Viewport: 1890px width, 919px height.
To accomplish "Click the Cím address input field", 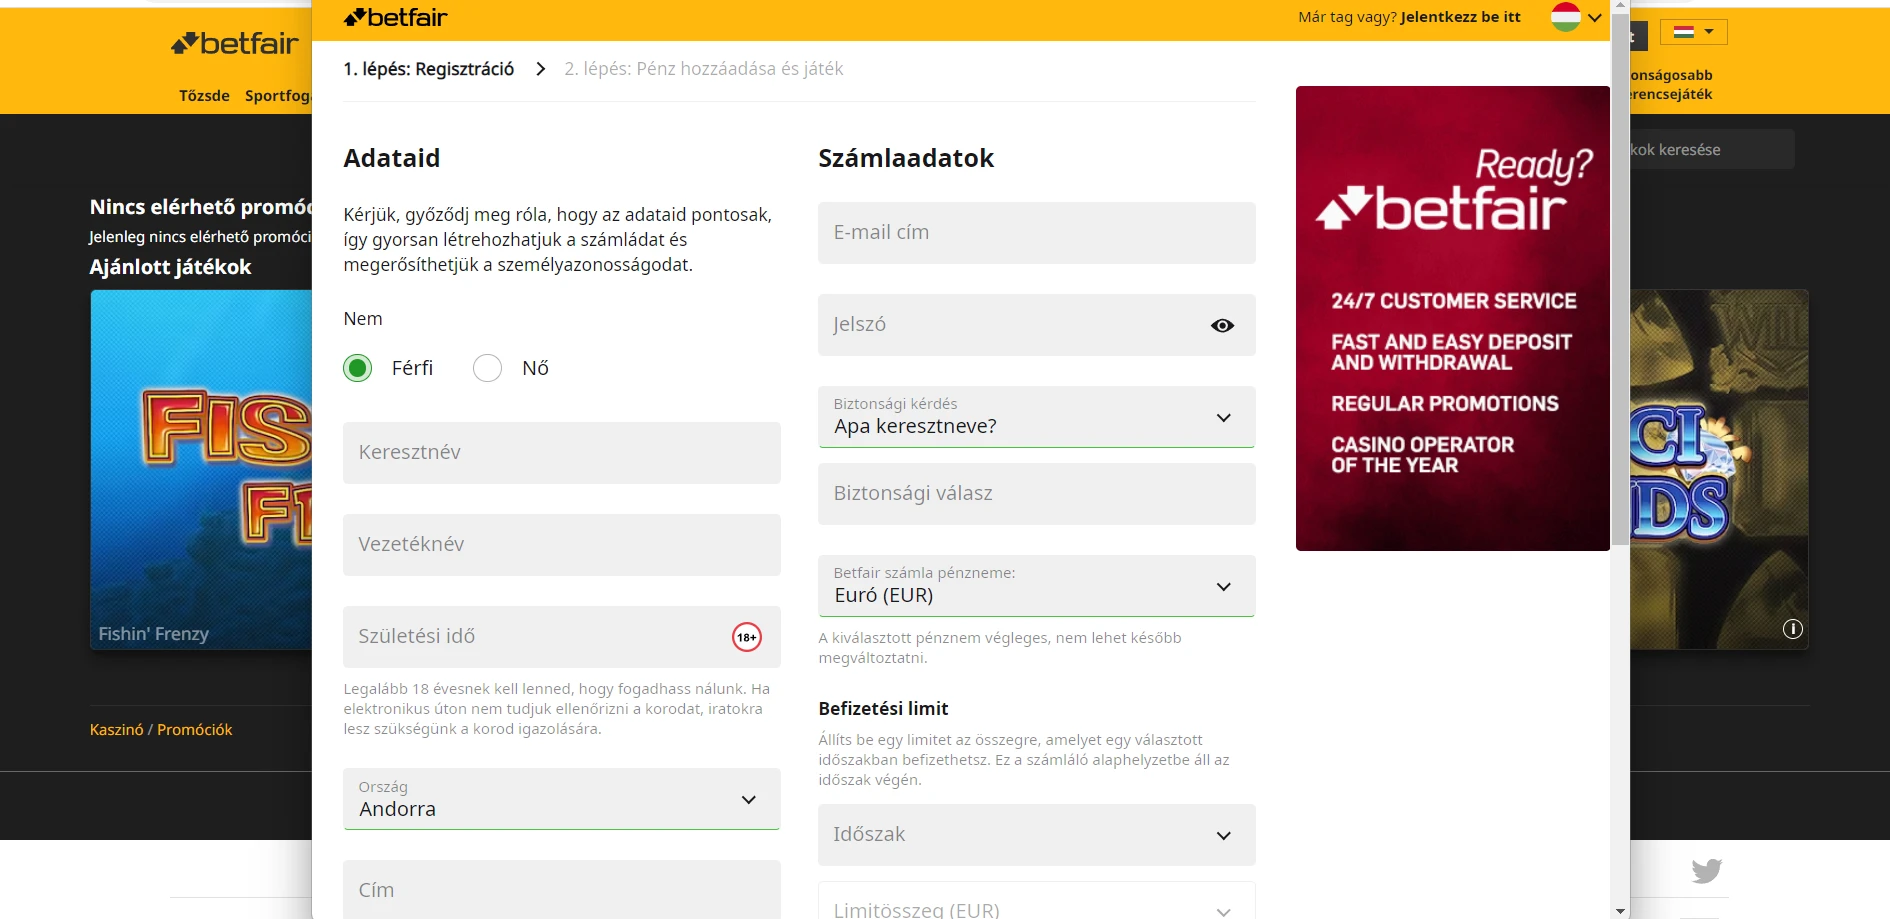I will coord(561,890).
